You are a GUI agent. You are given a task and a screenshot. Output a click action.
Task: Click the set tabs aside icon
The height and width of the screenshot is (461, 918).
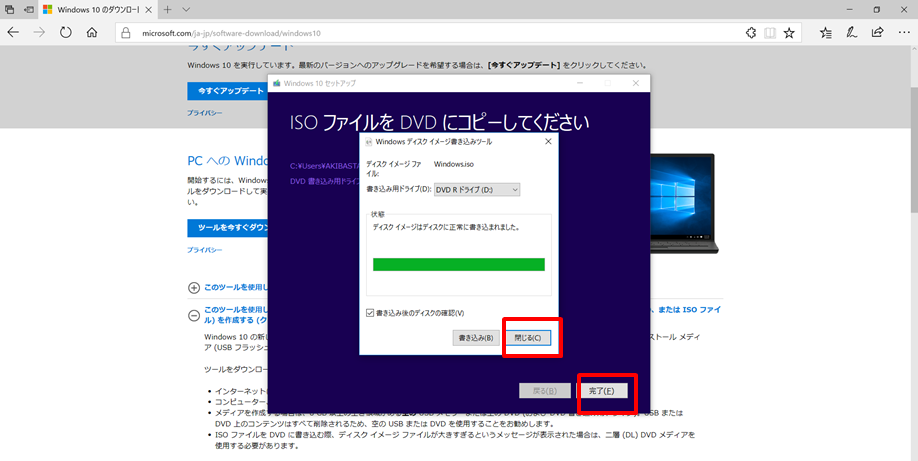pos(28,9)
